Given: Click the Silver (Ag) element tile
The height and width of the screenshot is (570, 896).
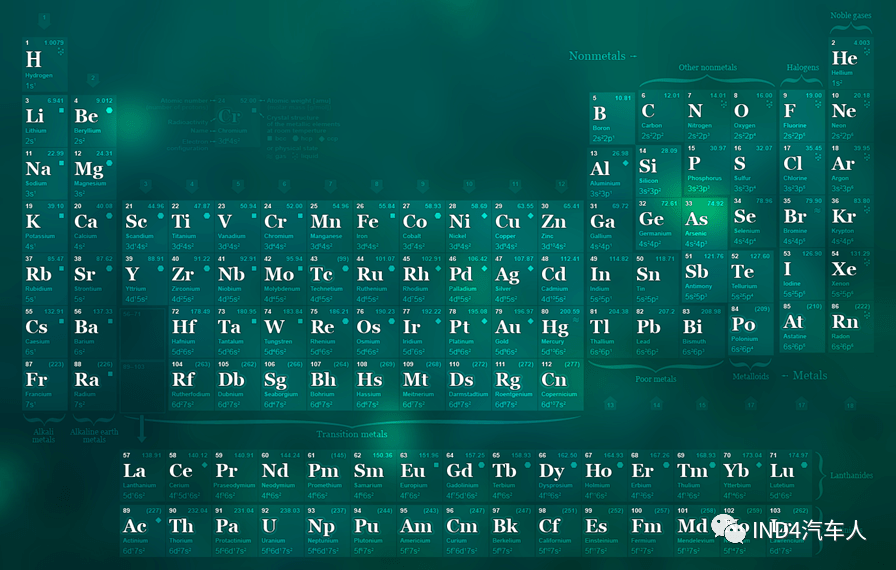Looking at the screenshot, I should tap(514, 279).
